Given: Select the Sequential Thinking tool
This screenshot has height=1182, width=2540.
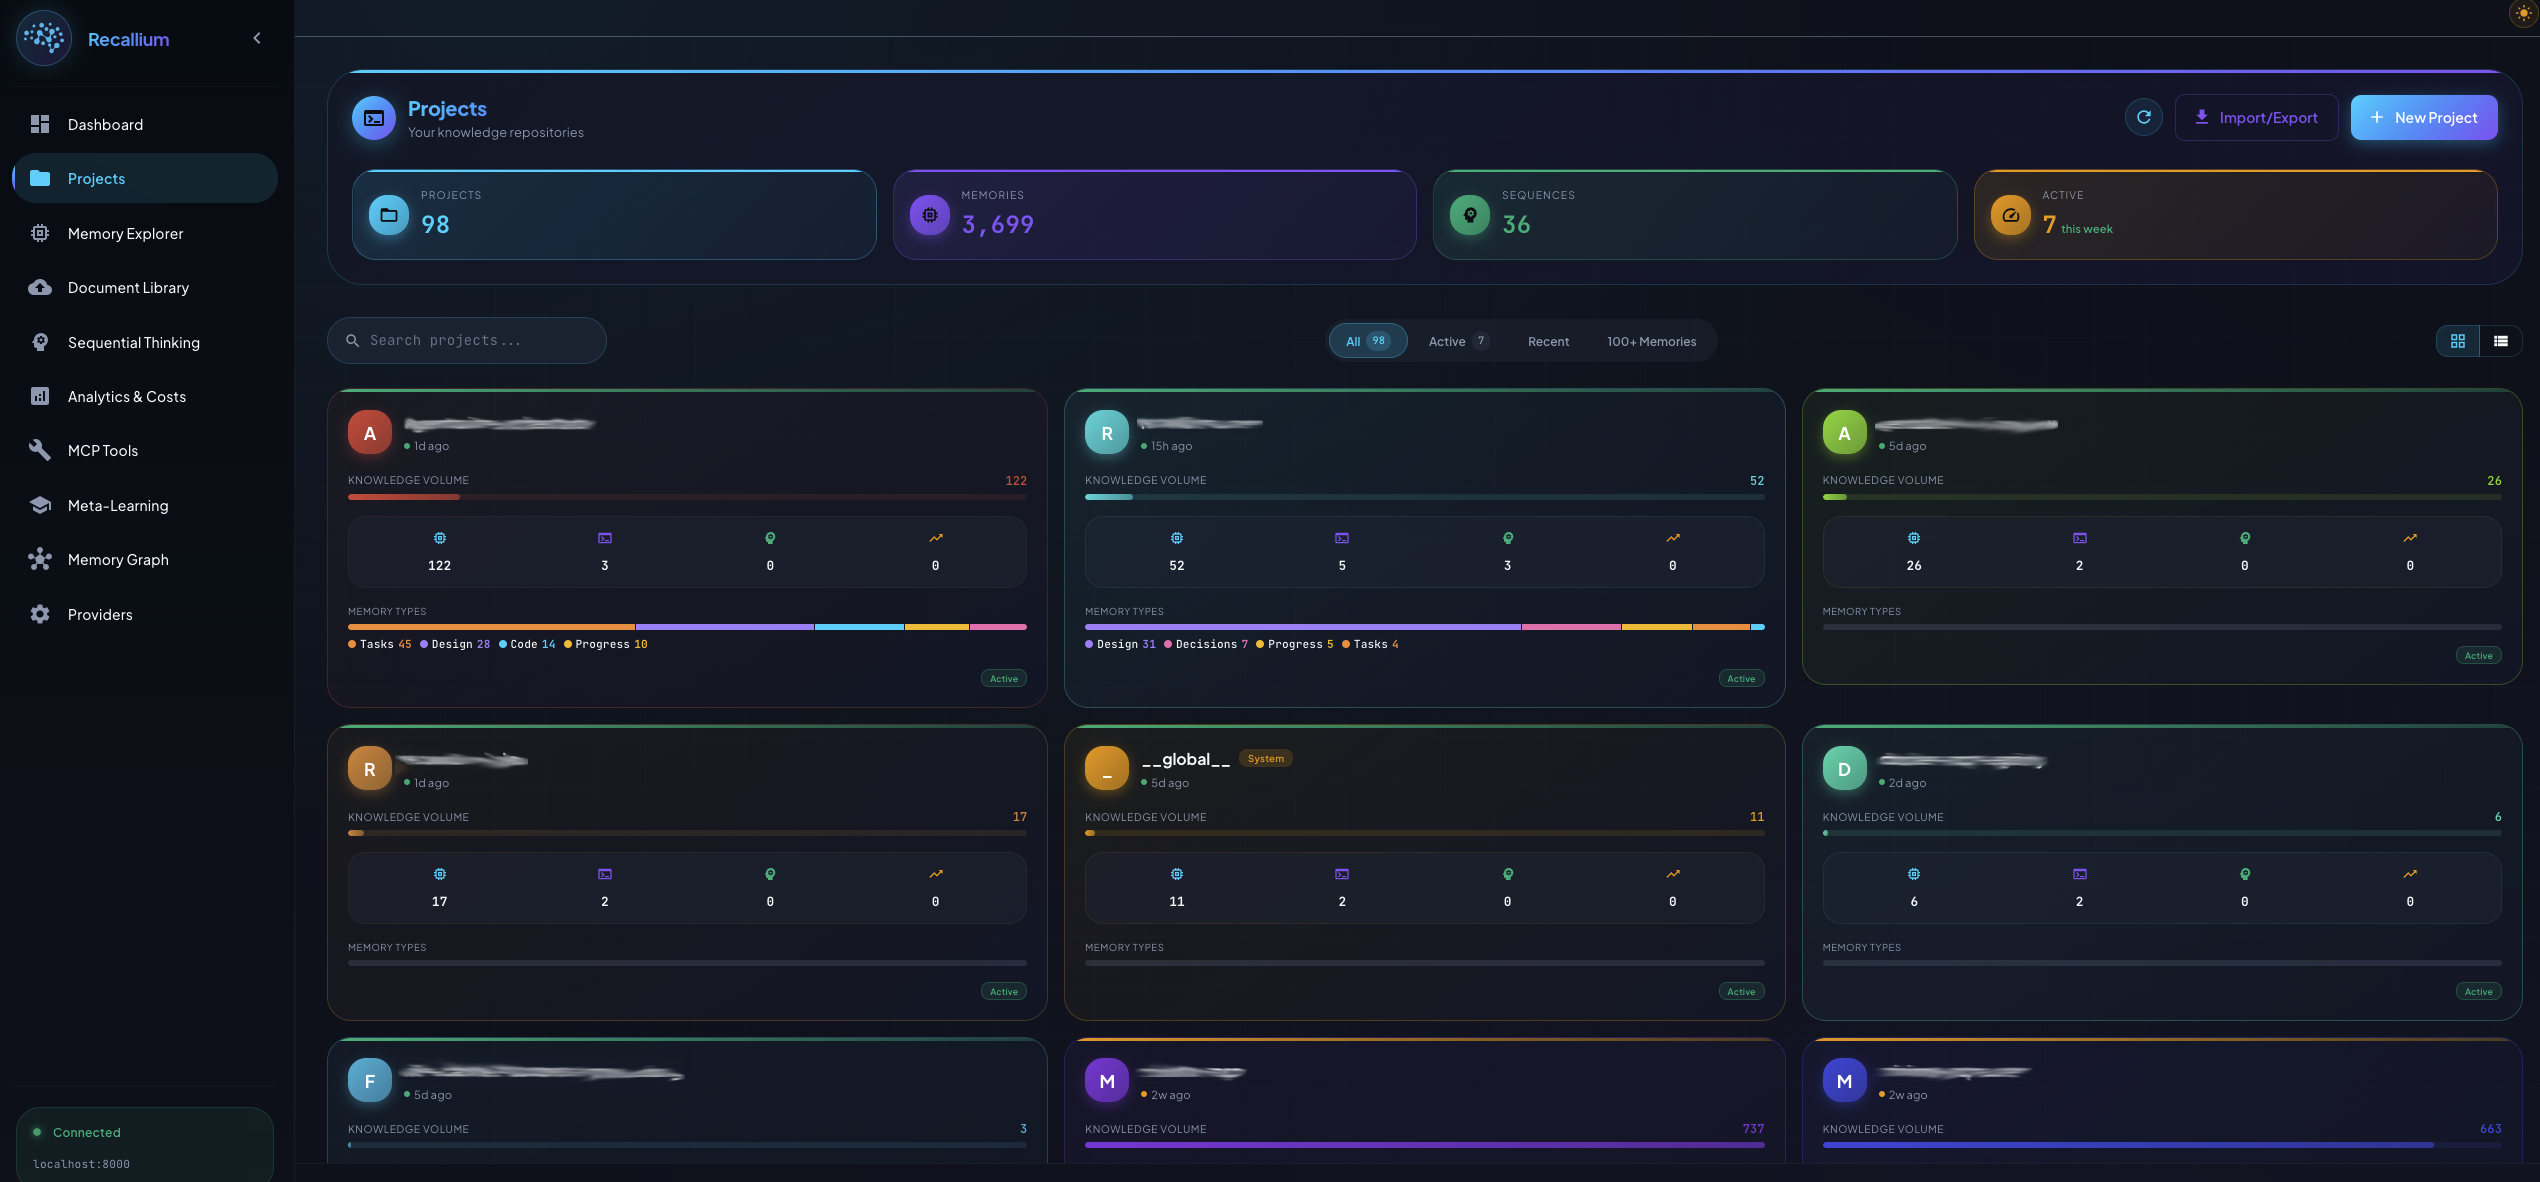Looking at the screenshot, I should tap(134, 342).
